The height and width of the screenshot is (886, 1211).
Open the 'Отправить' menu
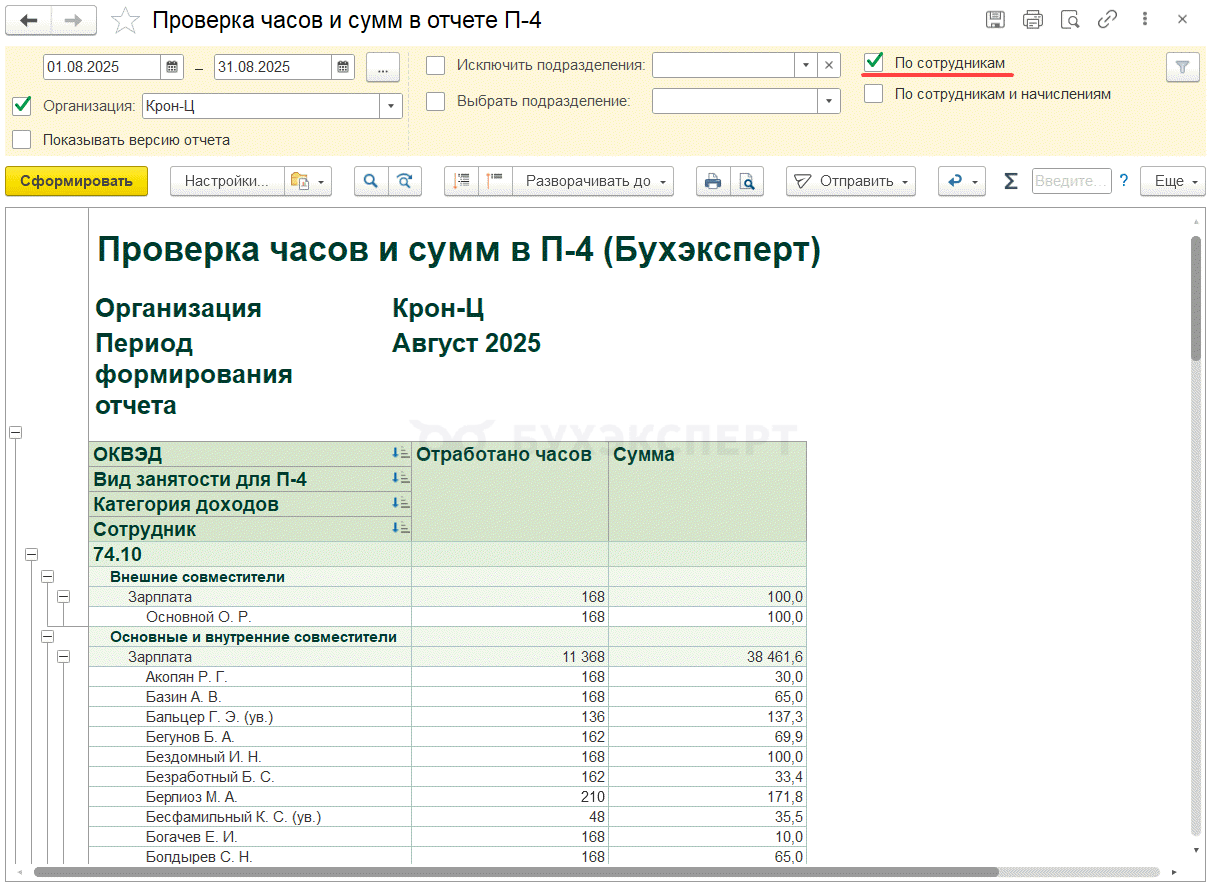(851, 181)
